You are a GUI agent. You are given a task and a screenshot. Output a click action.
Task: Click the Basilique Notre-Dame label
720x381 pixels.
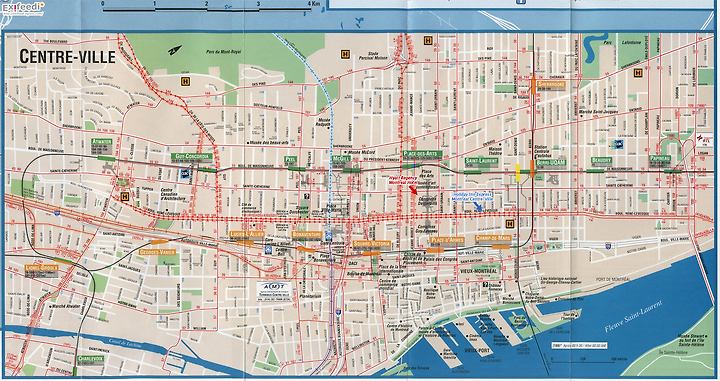(x=431, y=293)
